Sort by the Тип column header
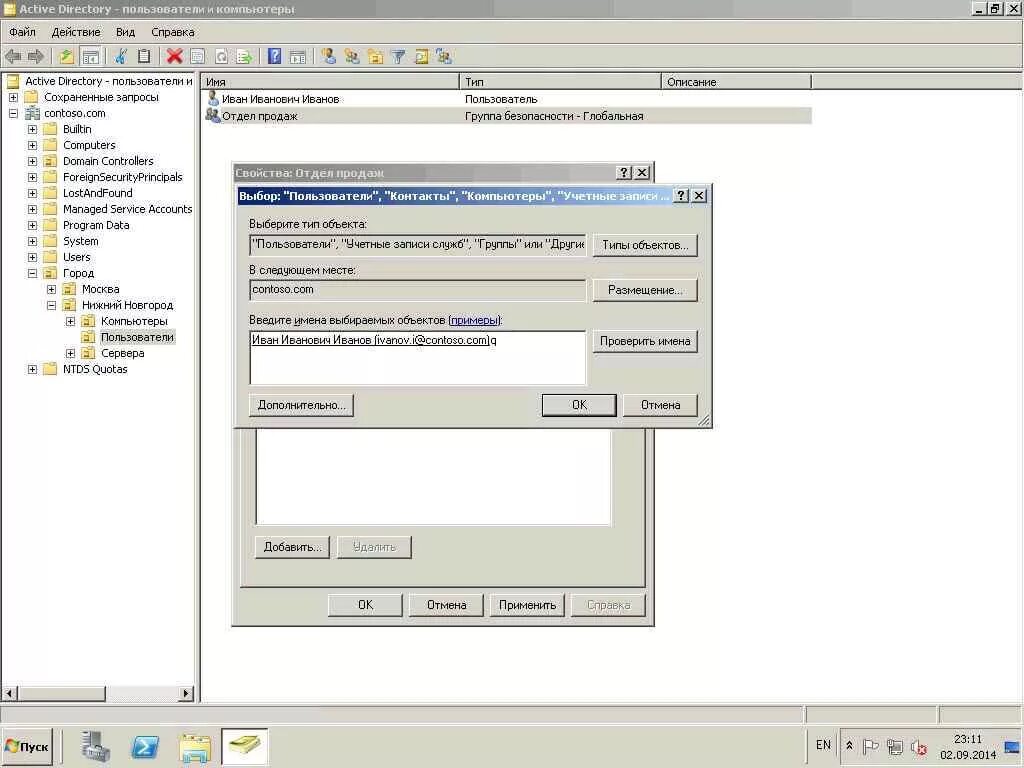This screenshot has width=1024, height=768. [560, 82]
